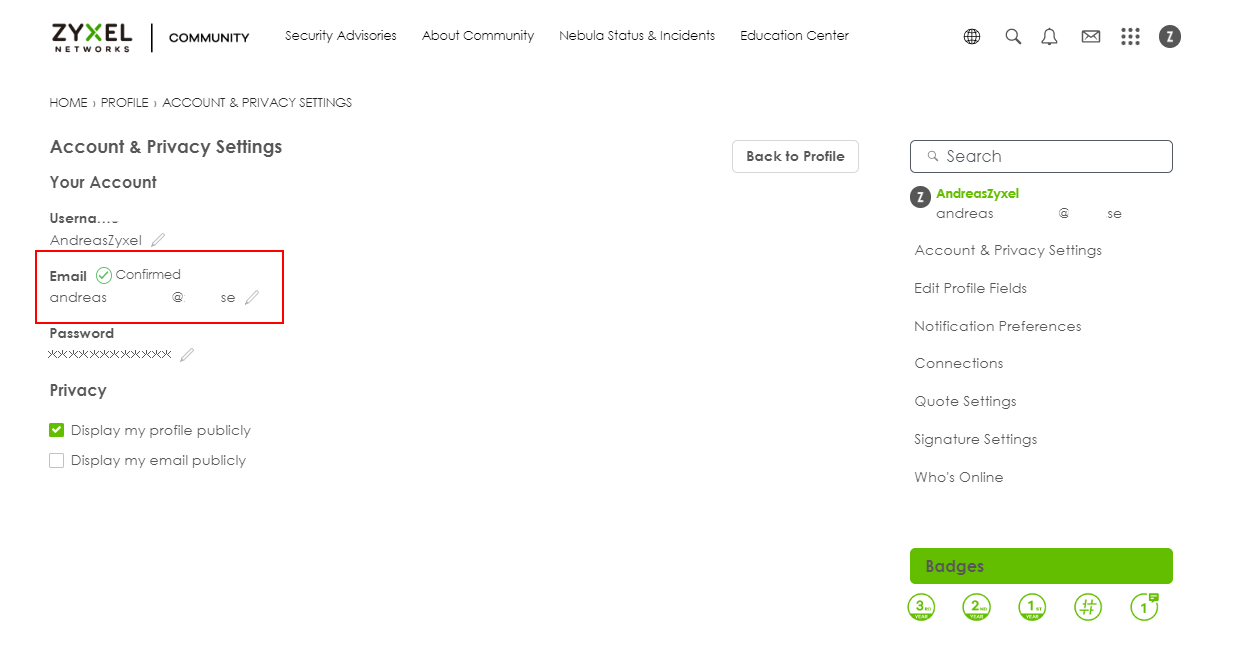Click the Back to Profile button

pyautogui.click(x=795, y=156)
